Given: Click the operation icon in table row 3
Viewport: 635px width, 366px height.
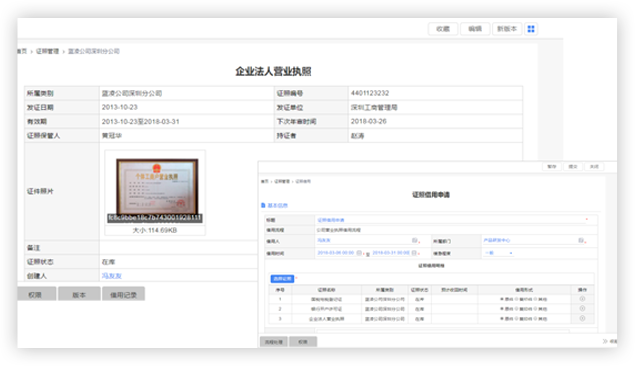Looking at the screenshot, I should 582,319.
